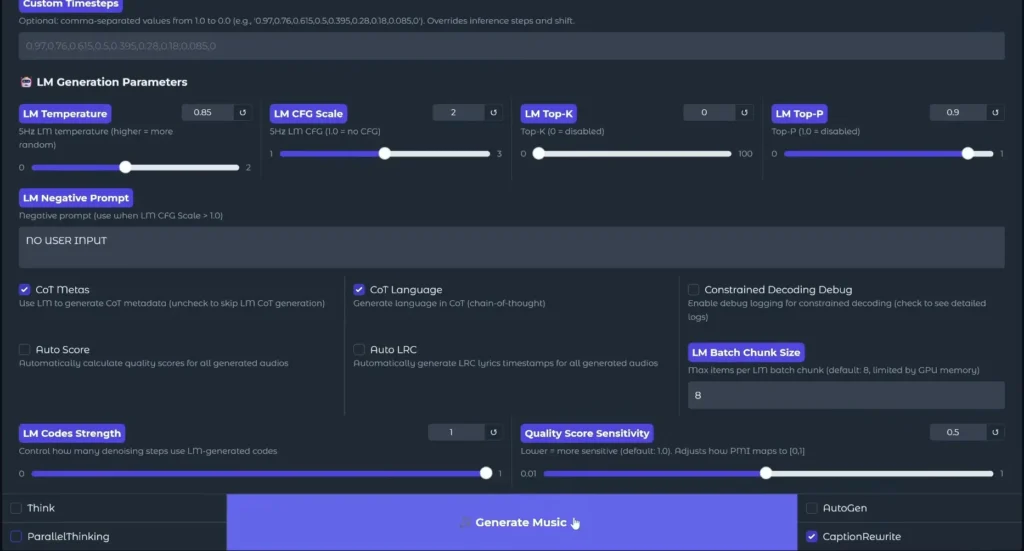Image resolution: width=1024 pixels, height=551 pixels.
Task: Uncheck the CoT Metas checkbox
Action: point(25,290)
